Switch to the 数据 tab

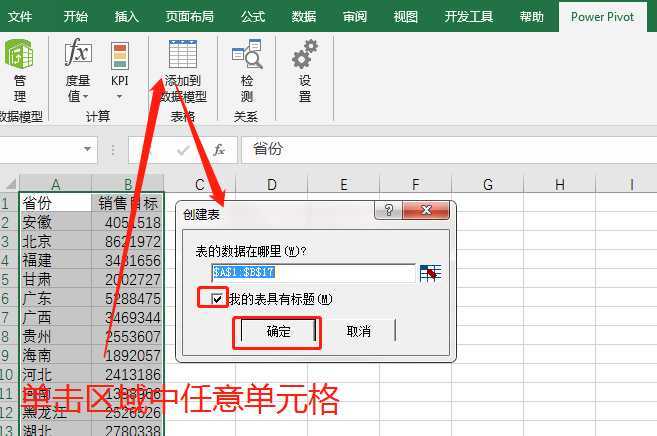pyautogui.click(x=304, y=16)
